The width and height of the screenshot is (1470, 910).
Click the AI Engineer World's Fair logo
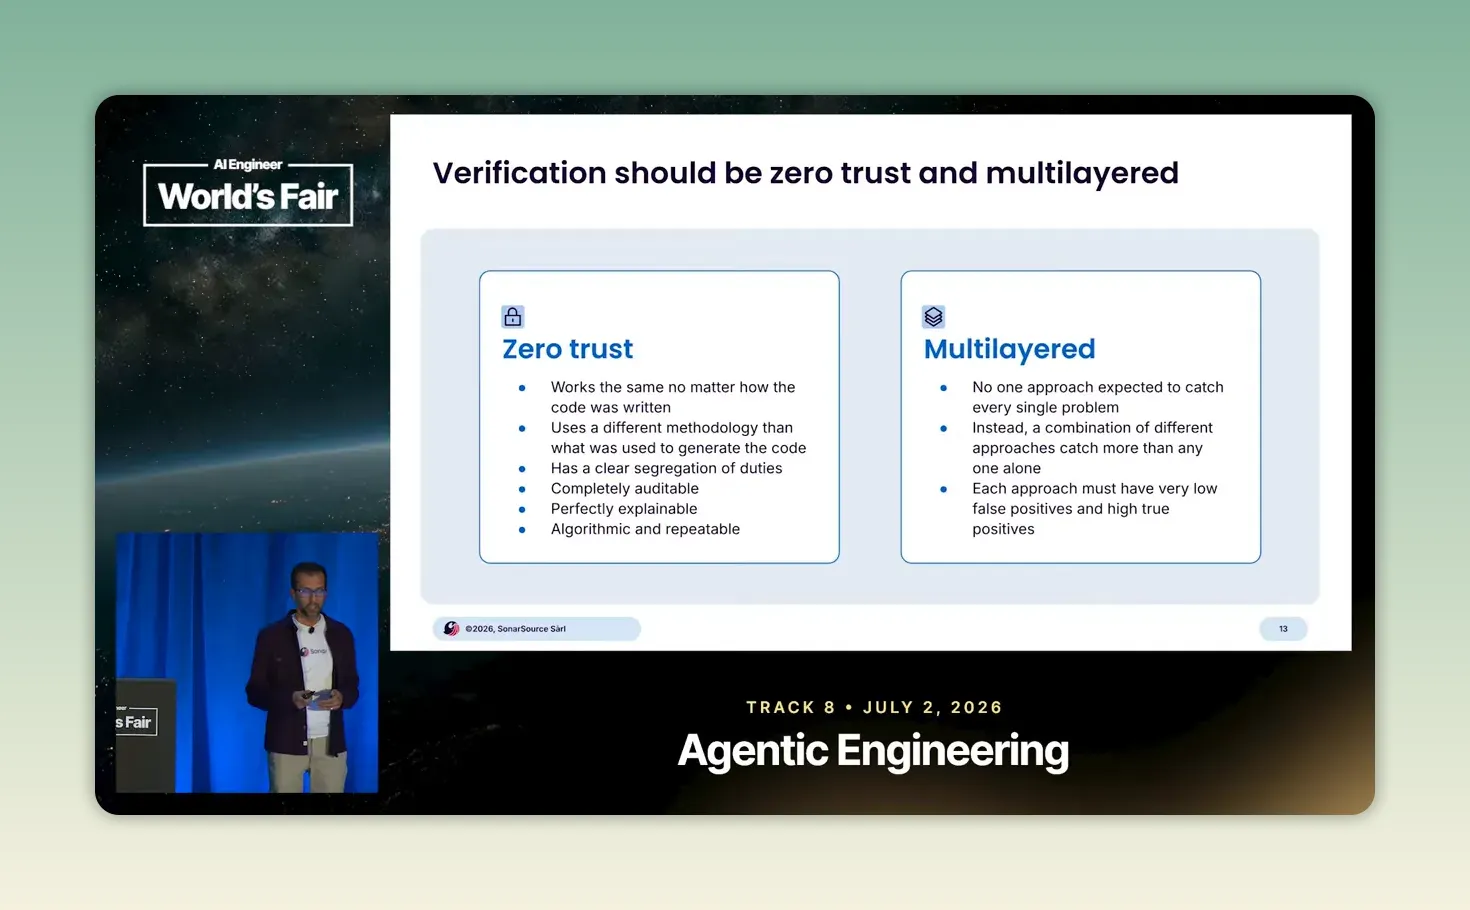[x=248, y=192]
